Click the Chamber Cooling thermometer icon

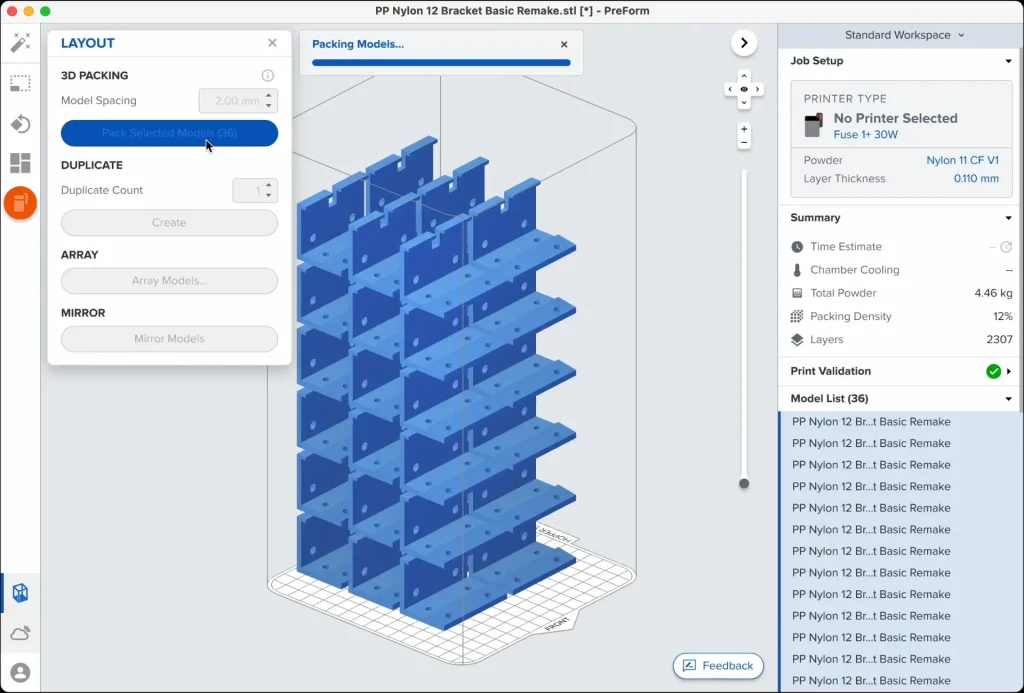[x=797, y=270]
